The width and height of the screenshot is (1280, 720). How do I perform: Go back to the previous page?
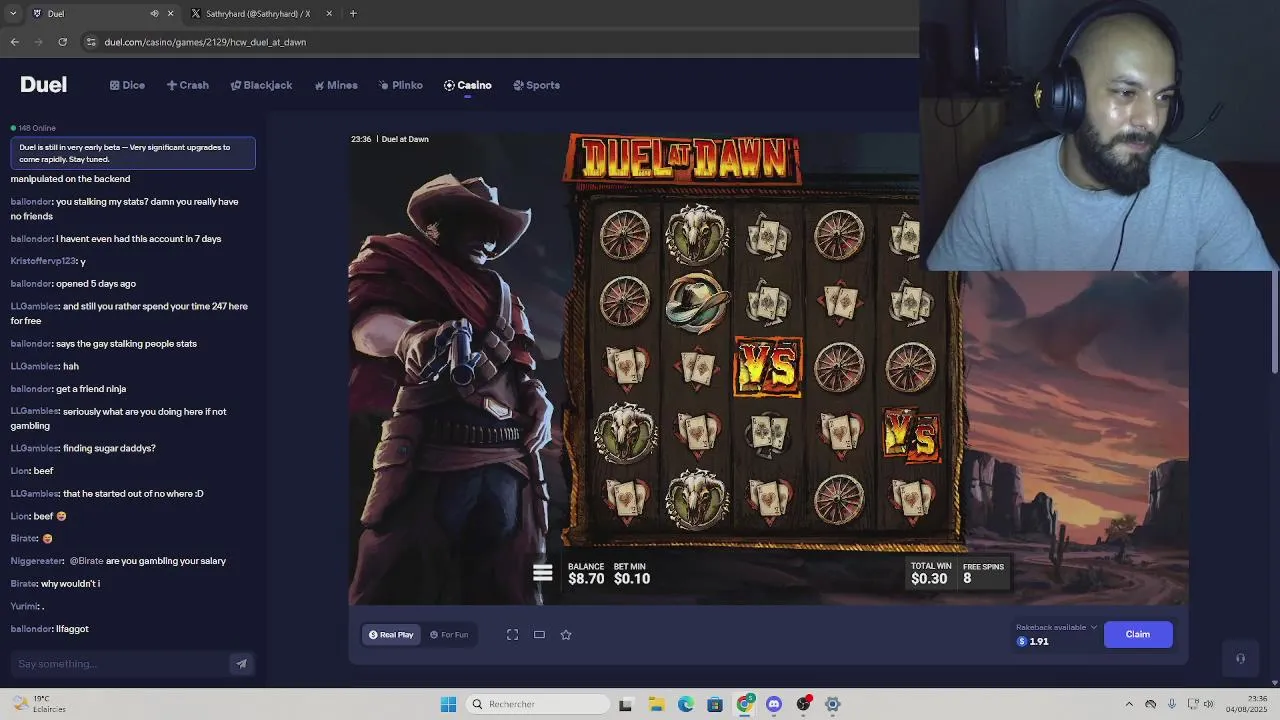click(x=14, y=42)
